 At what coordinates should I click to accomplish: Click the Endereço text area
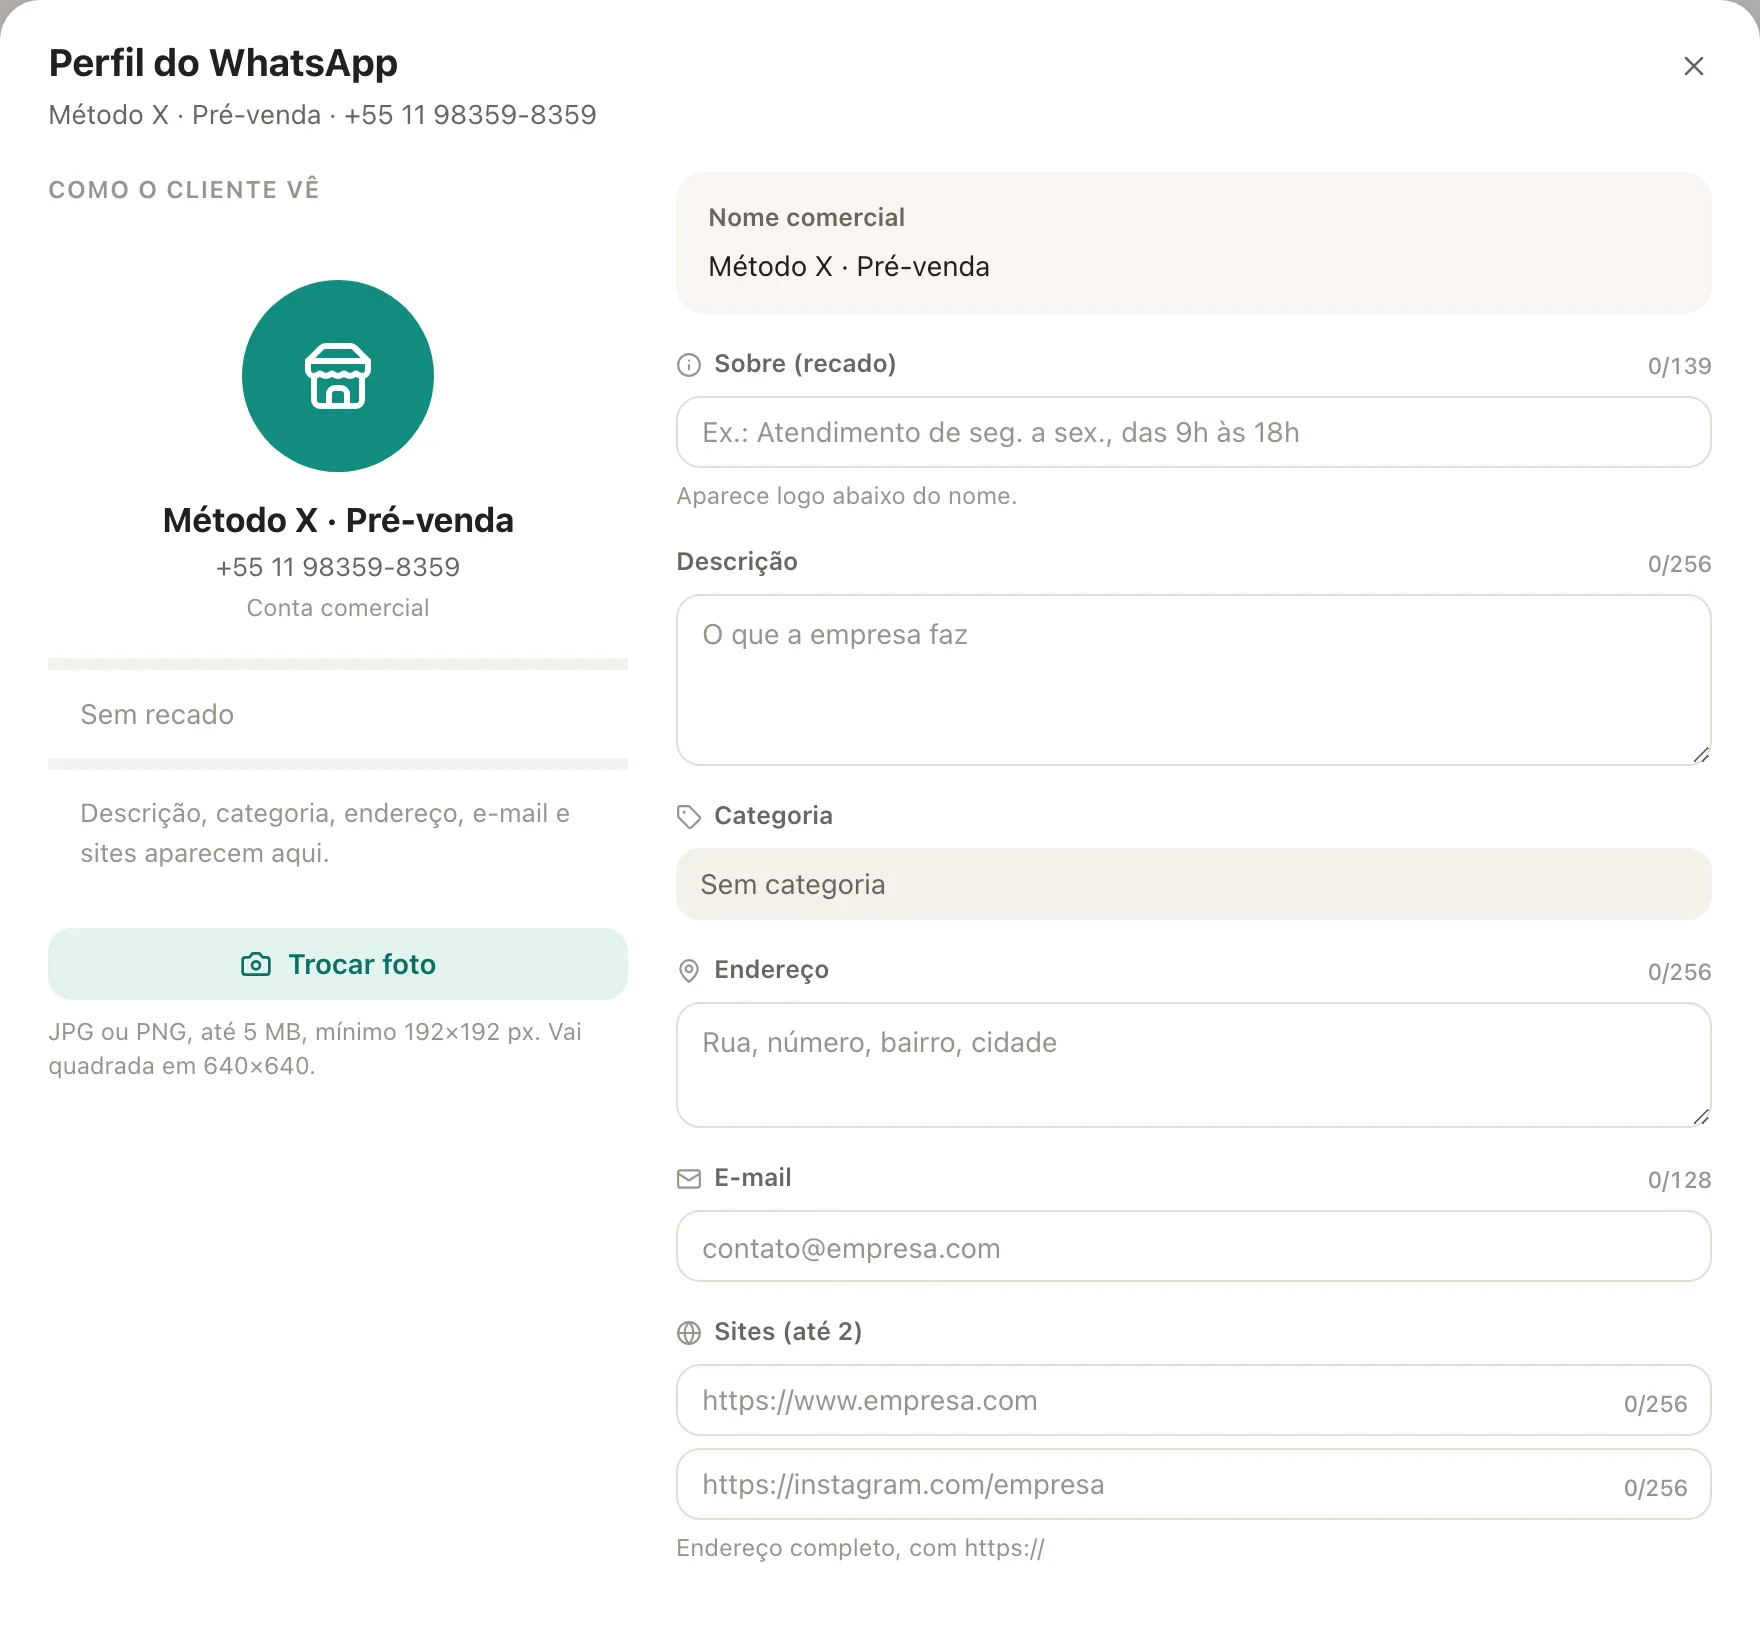pyautogui.click(x=1194, y=1065)
